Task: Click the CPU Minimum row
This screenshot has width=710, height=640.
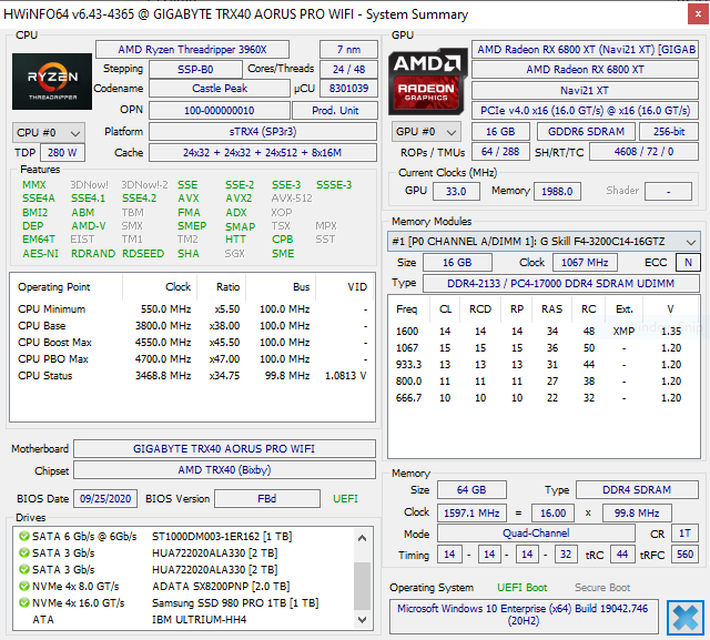Action: 192,309
